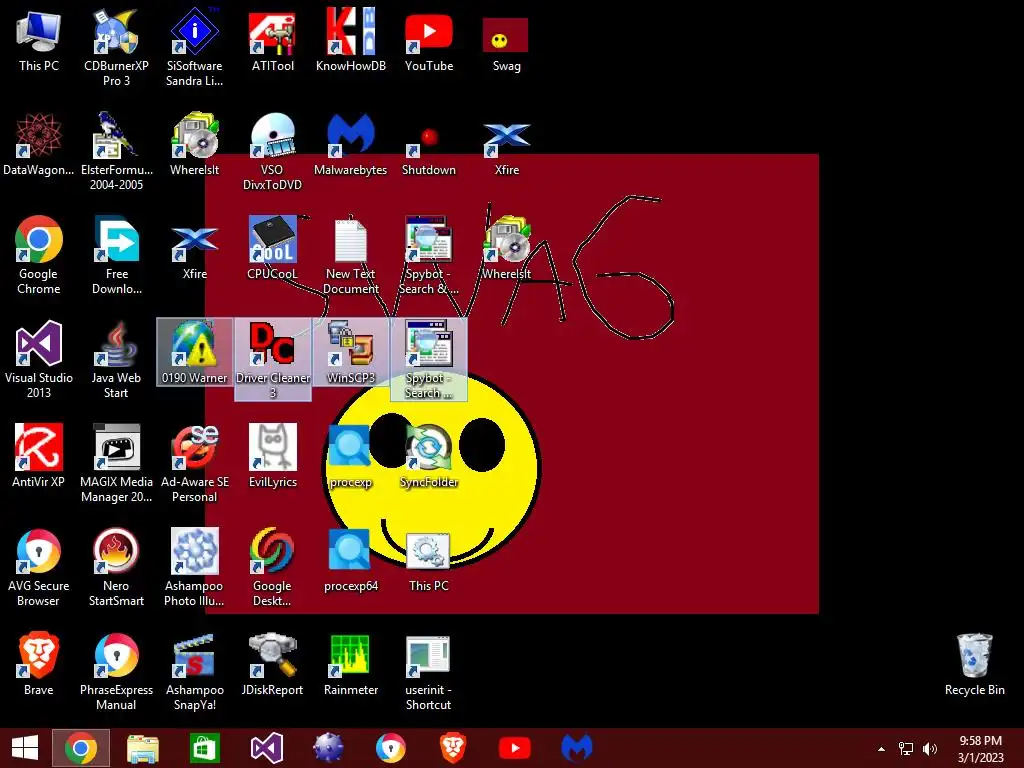Launch Brave from the taskbar
1024x768 pixels.
pyautogui.click(x=453, y=748)
